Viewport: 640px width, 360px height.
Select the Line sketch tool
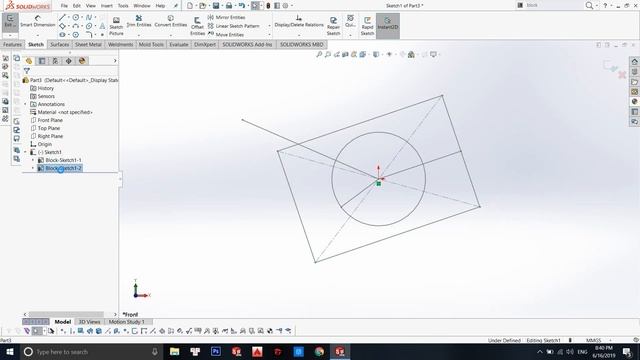(62, 18)
